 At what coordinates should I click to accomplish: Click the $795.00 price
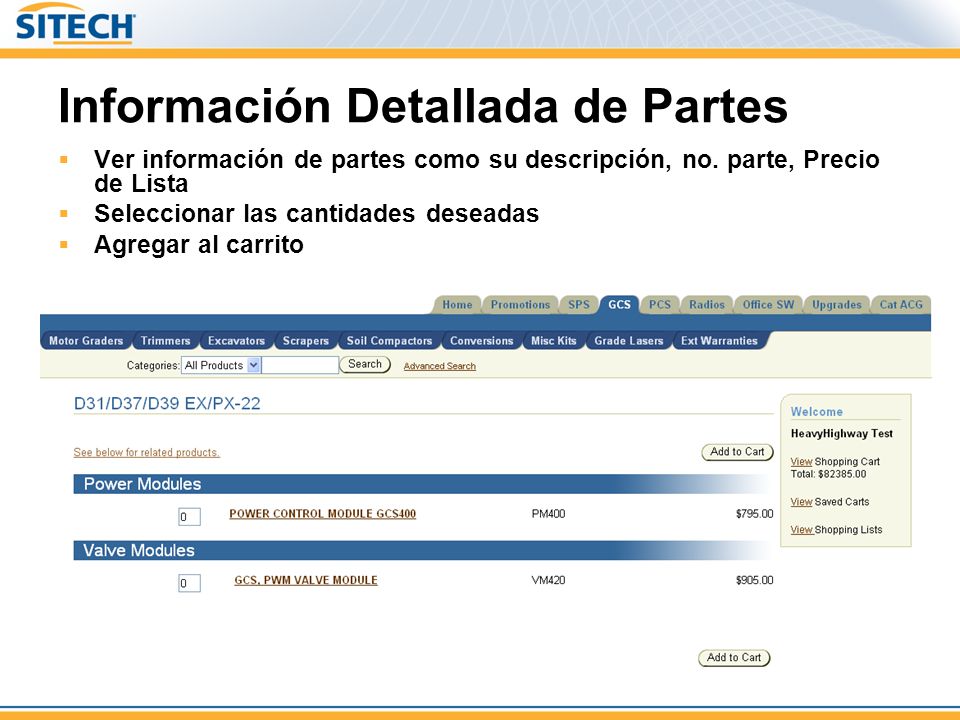754,514
